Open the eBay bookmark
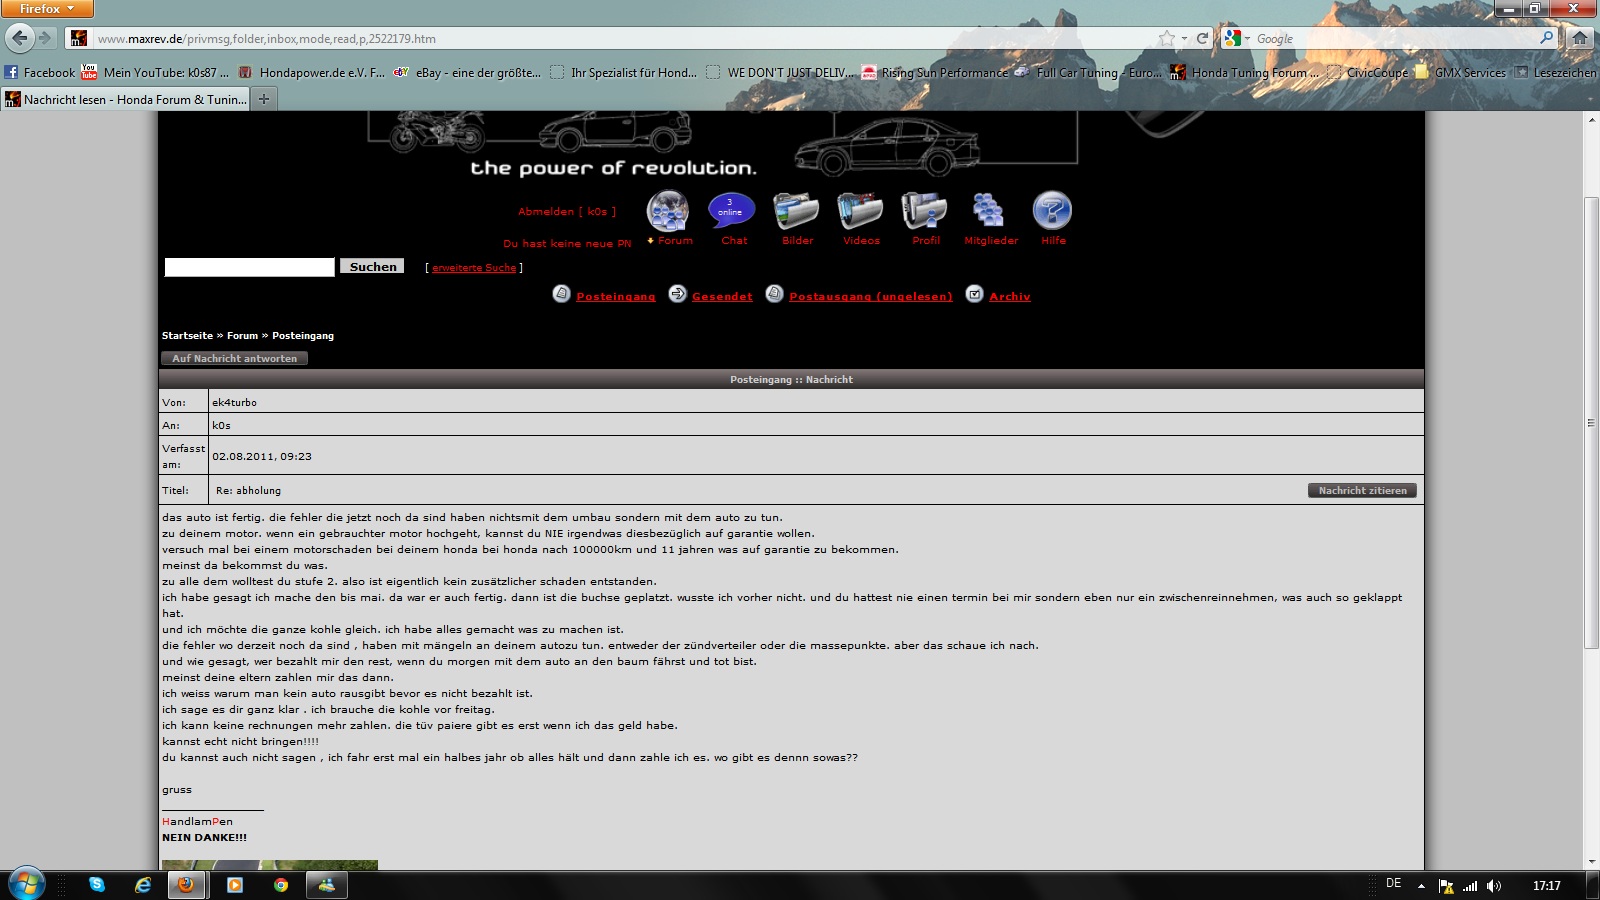The image size is (1600, 900). tap(467, 72)
